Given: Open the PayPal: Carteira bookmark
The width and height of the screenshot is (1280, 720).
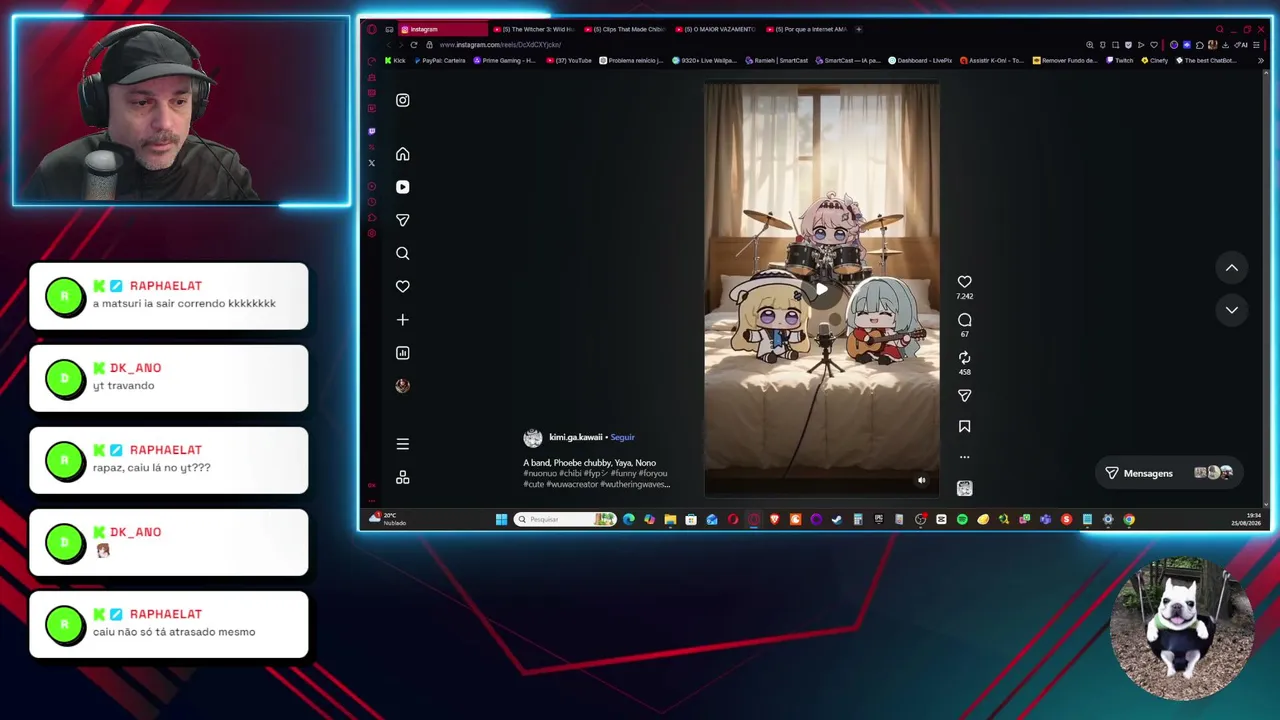Looking at the screenshot, I should pyautogui.click(x=440, y=61).
